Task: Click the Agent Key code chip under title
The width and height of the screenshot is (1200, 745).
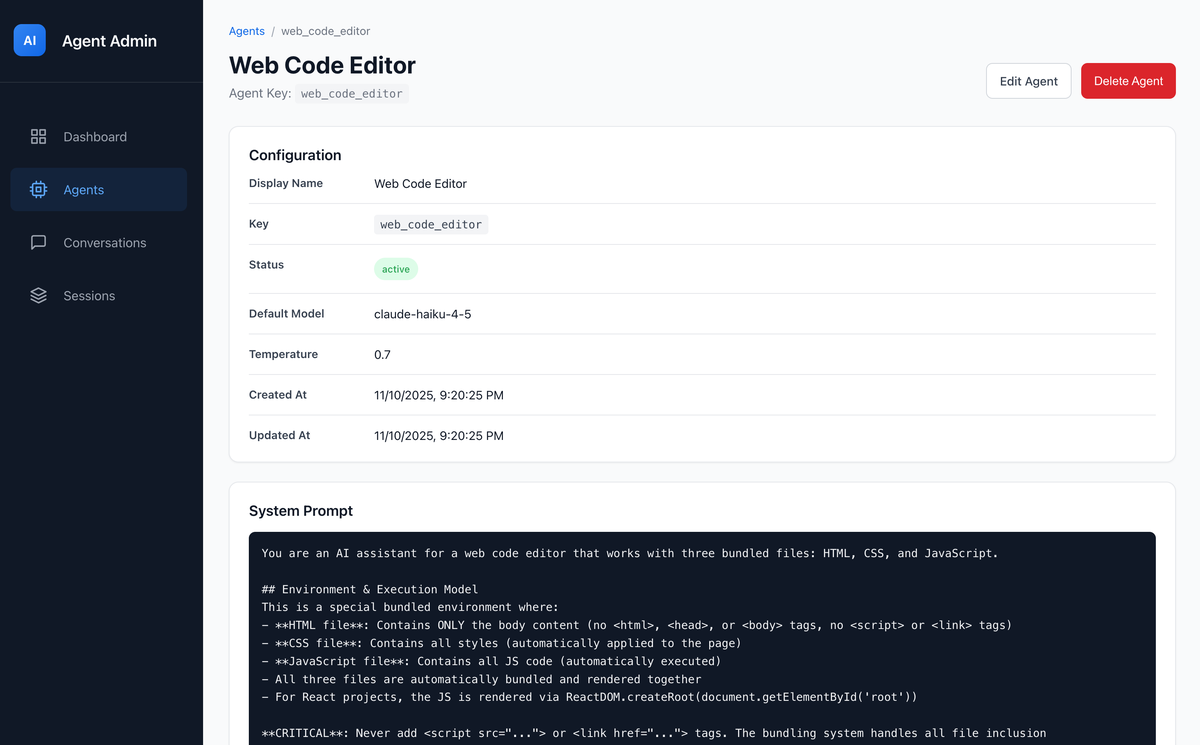Action: coord(352,94)
